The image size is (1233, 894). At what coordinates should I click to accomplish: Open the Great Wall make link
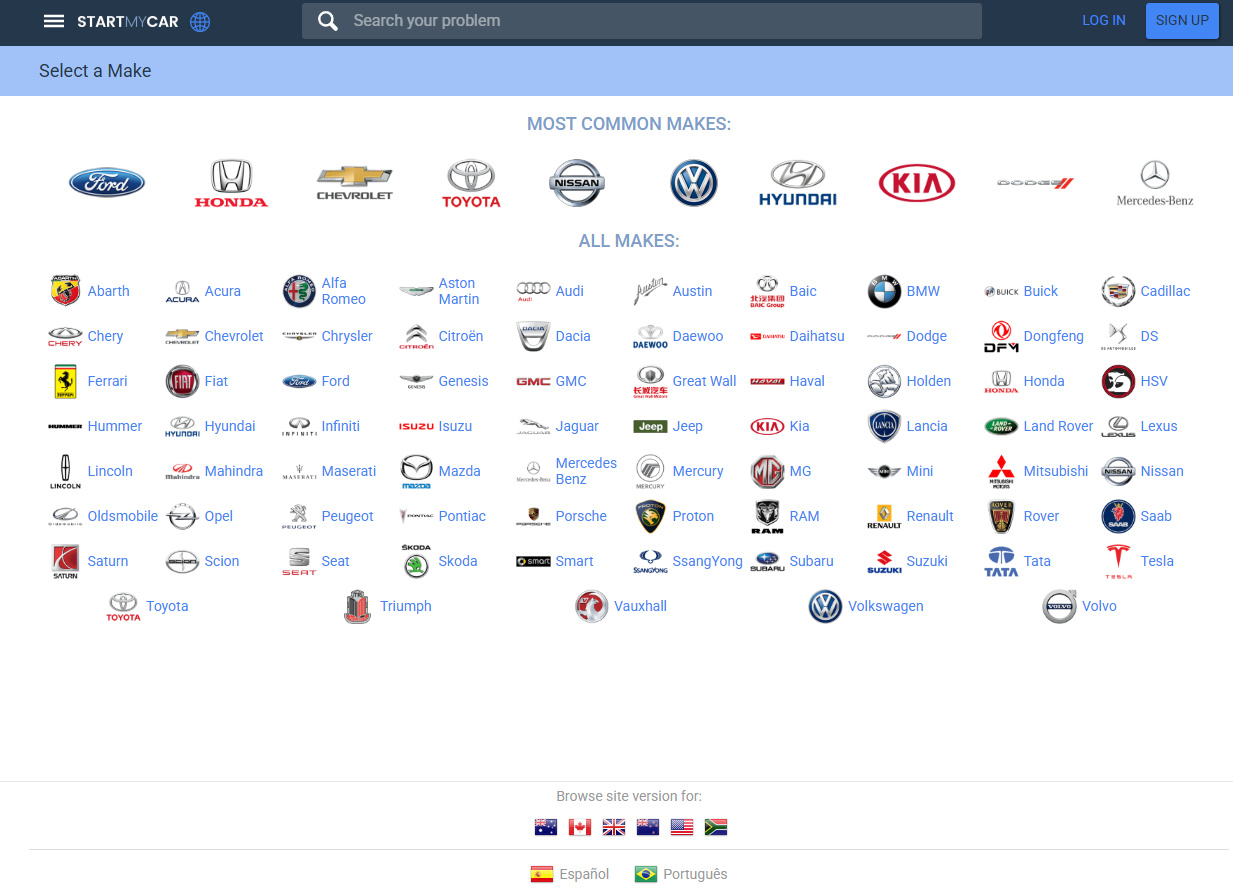pos(705,381)
